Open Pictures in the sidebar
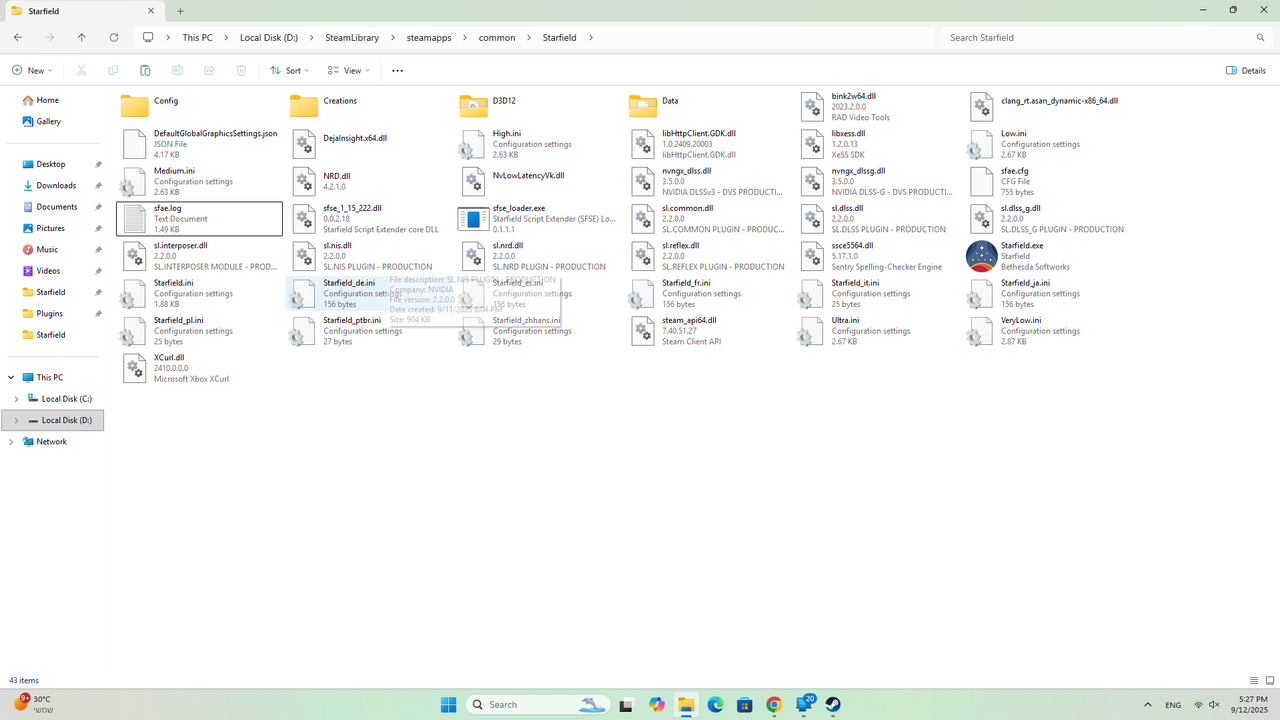 51,228
